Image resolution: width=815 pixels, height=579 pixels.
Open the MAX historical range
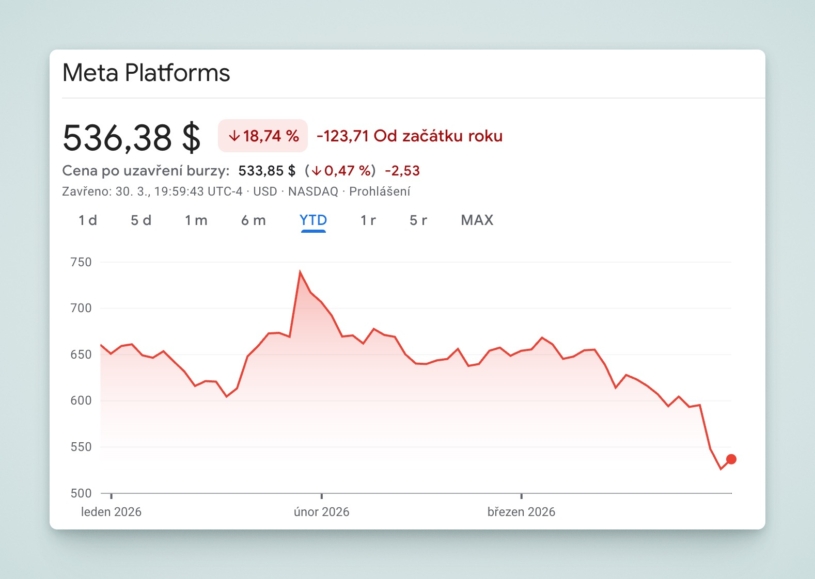tap(477, 220)
